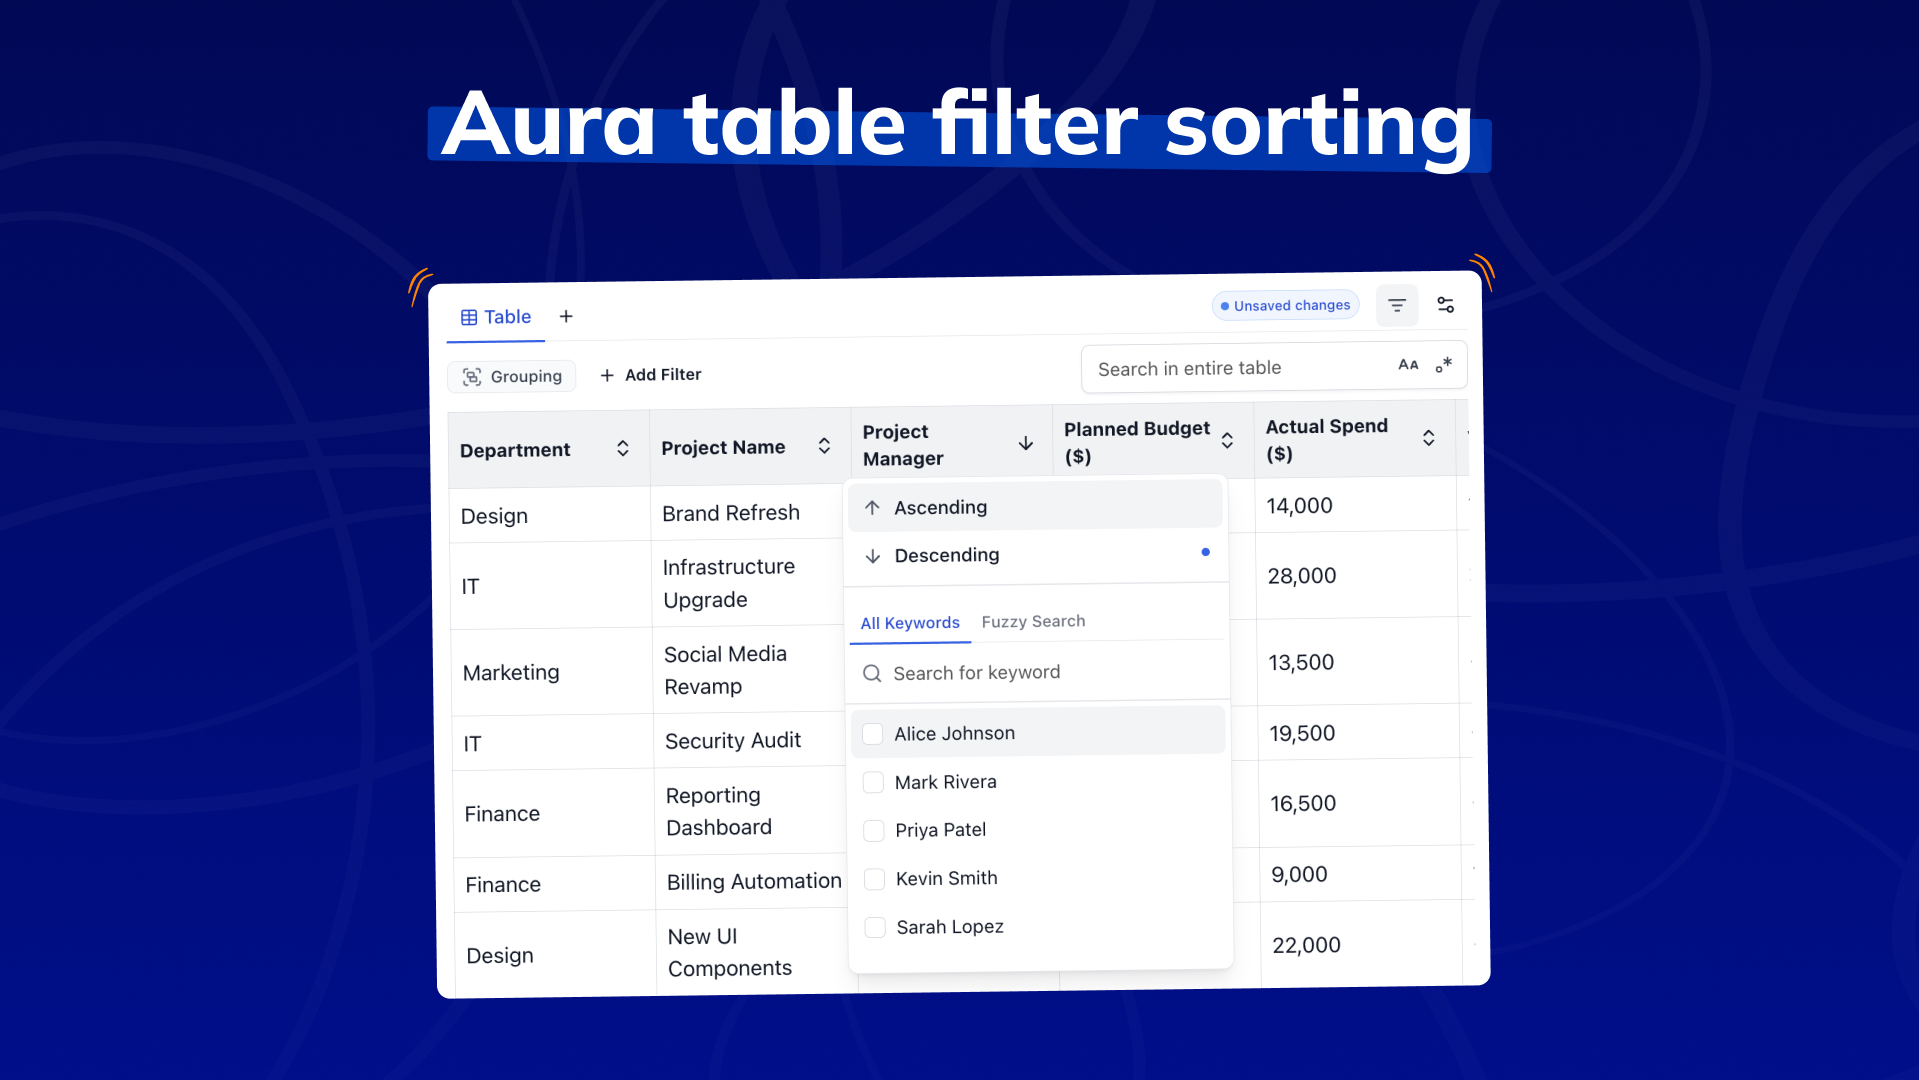Open Actual Spend column sort arrows
1919x1080 pixels.
1428,438
